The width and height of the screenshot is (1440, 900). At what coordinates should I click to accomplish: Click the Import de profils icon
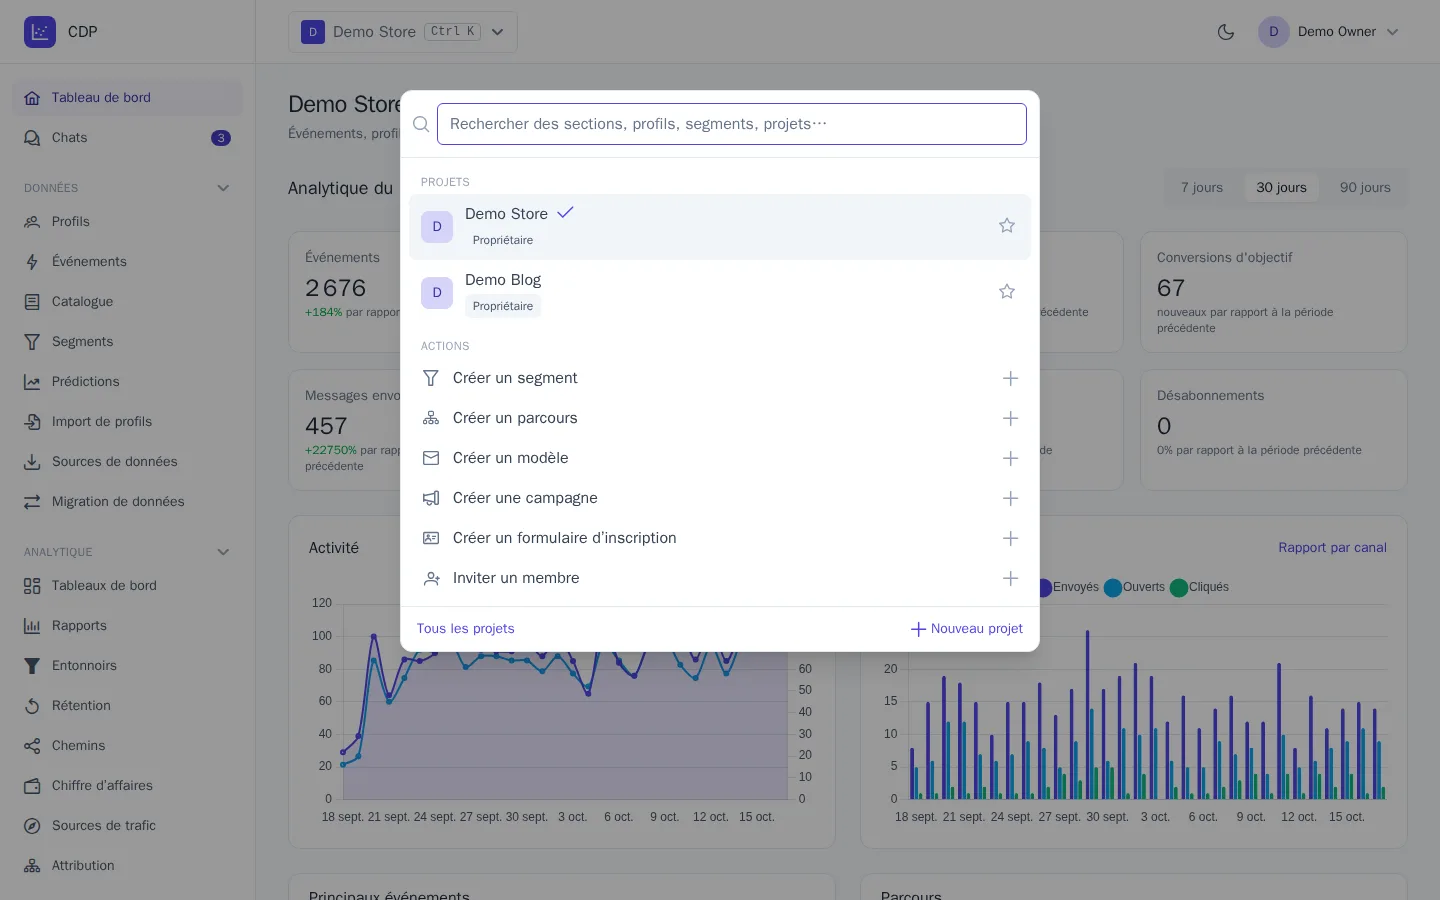[x=32, y=422]
